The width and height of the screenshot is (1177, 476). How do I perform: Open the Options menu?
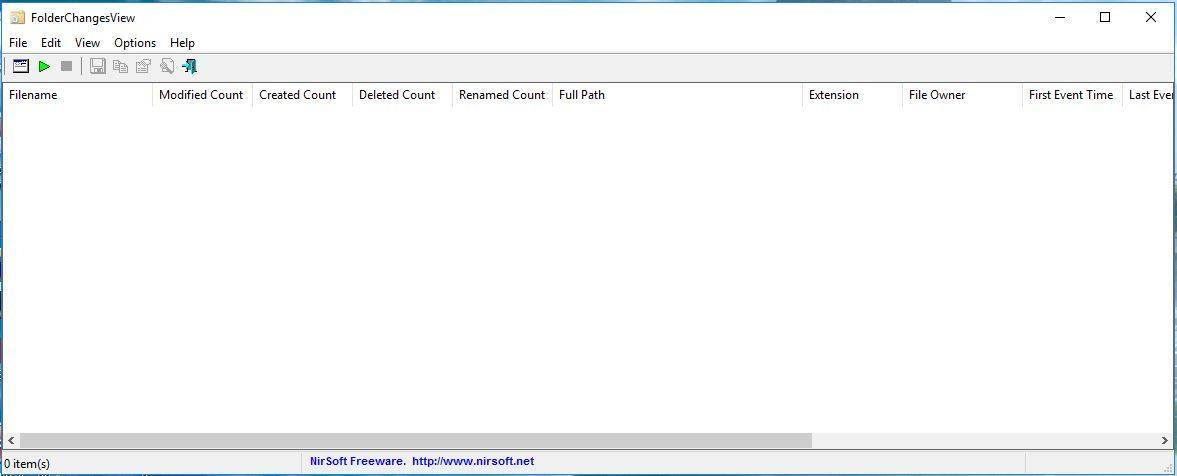(x=135, y=43)
